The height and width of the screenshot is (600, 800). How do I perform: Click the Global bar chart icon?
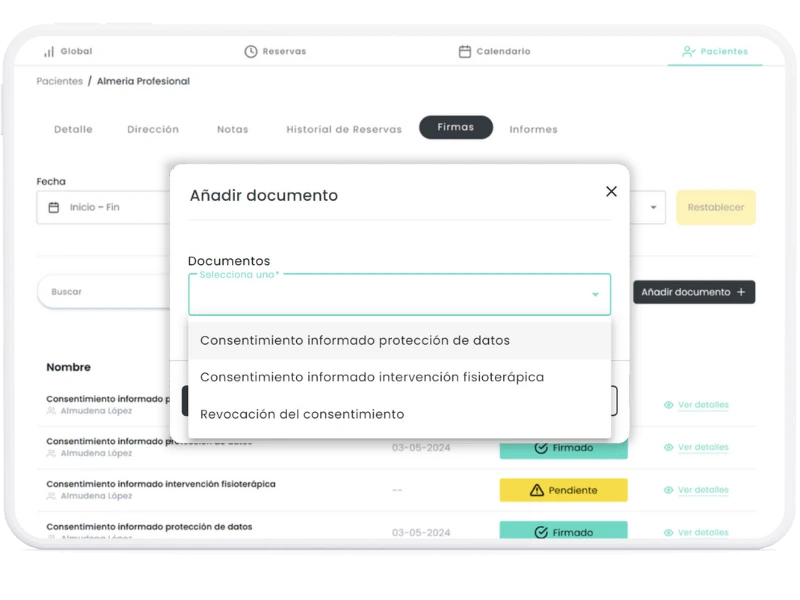[49, 52]
